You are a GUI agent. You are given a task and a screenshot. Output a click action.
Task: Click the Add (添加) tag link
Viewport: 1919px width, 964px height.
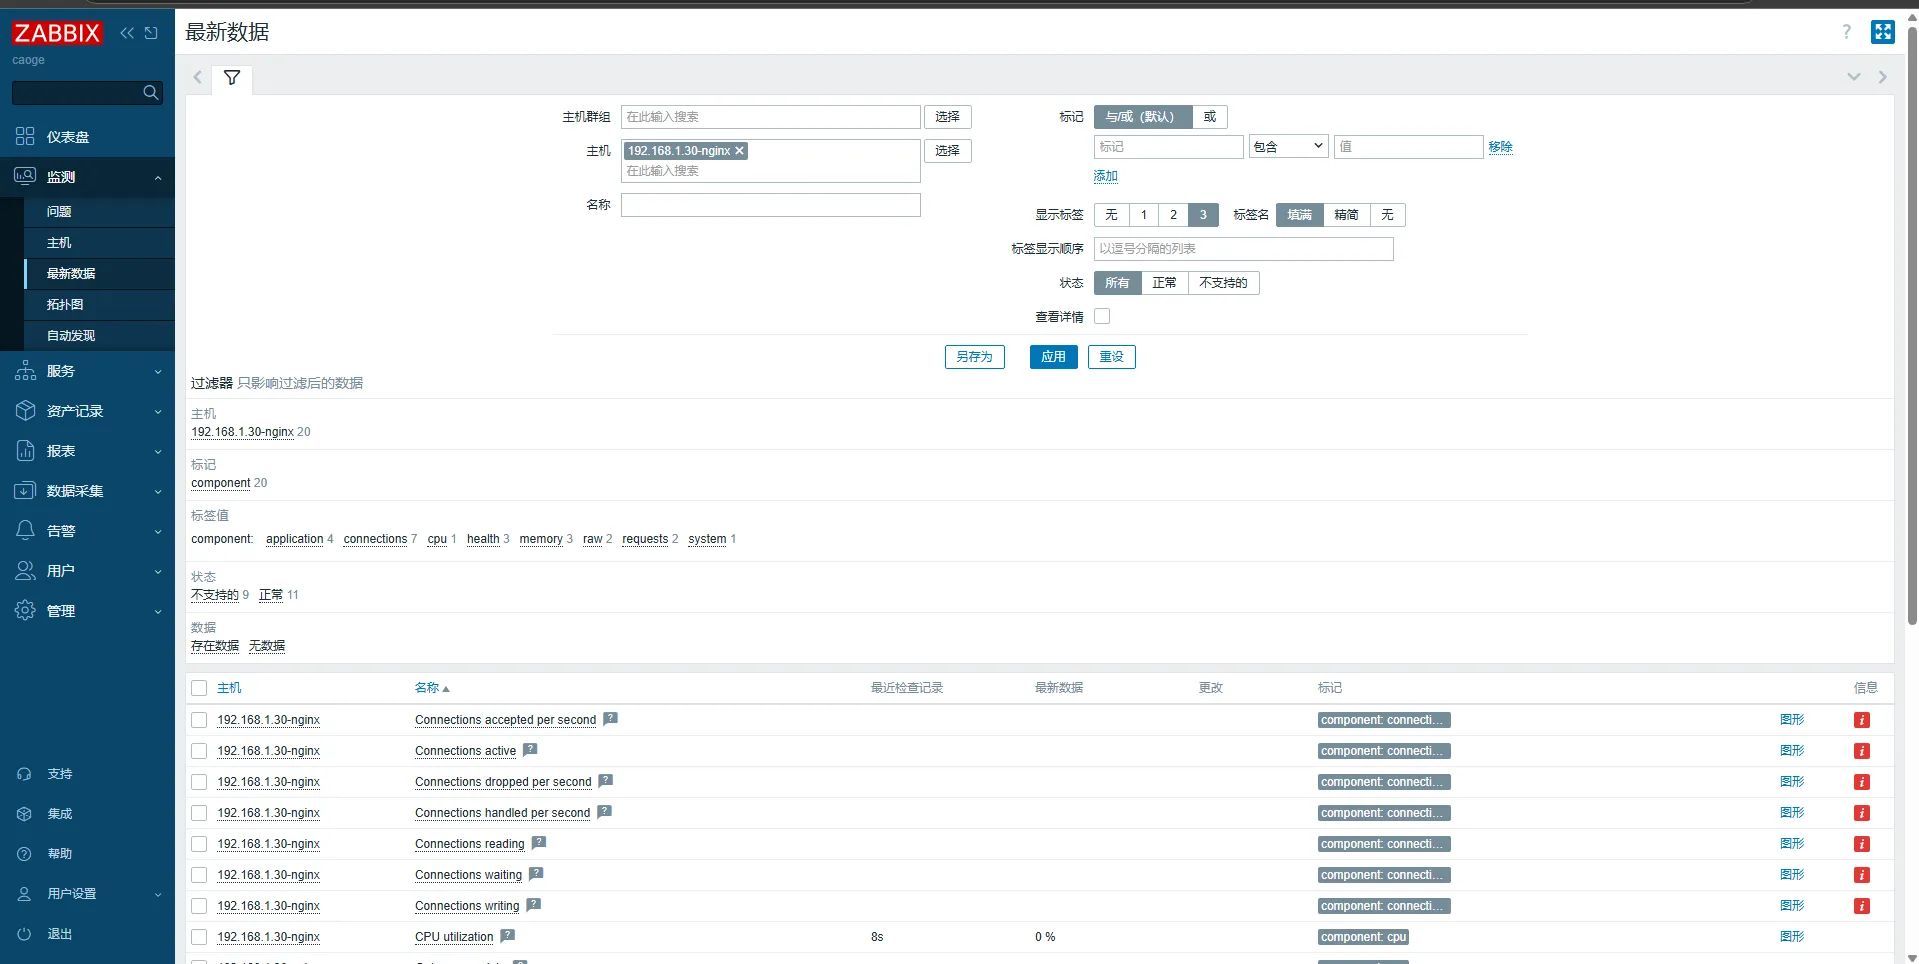(1105, 176)
